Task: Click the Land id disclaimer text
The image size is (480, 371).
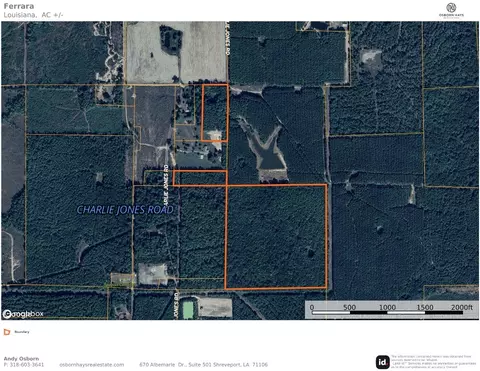Action: pyautogui.click(x=434, y=362)
